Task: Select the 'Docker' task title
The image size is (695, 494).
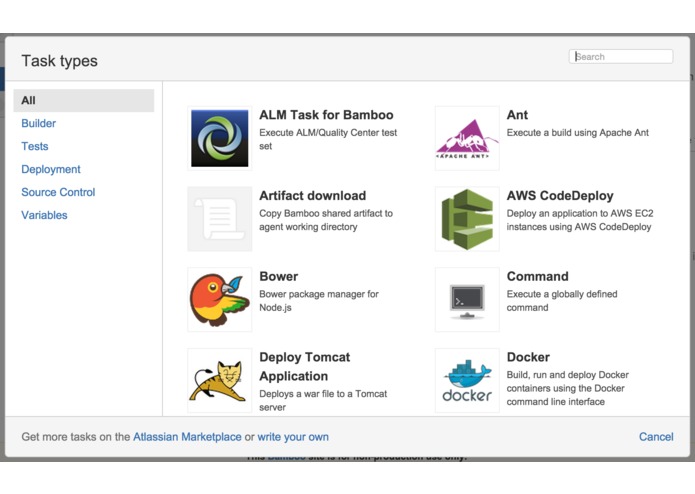Action: (x=528, y=357)
